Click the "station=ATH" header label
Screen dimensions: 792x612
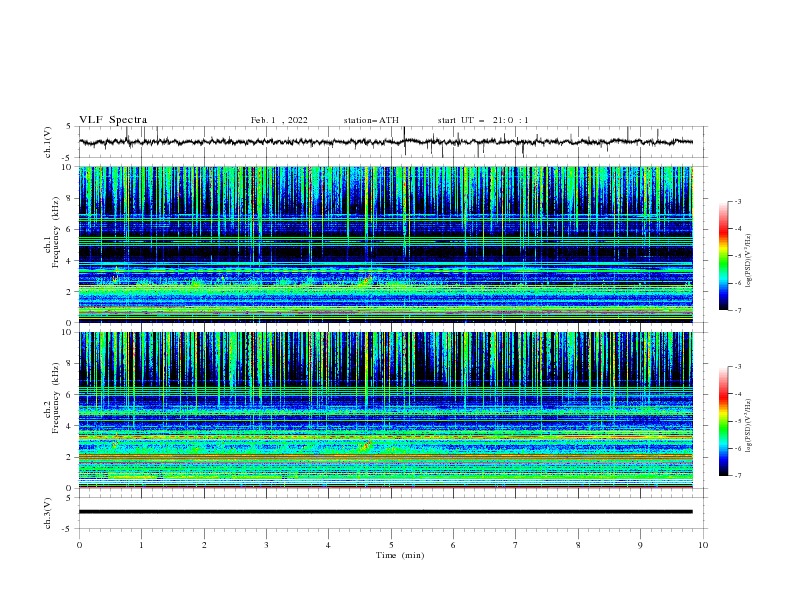tap(371, 120)
